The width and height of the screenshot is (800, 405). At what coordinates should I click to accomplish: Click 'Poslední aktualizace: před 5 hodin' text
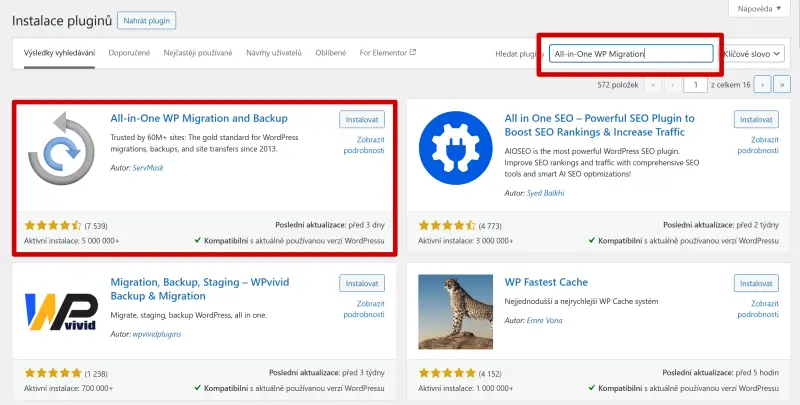(721, 372)
